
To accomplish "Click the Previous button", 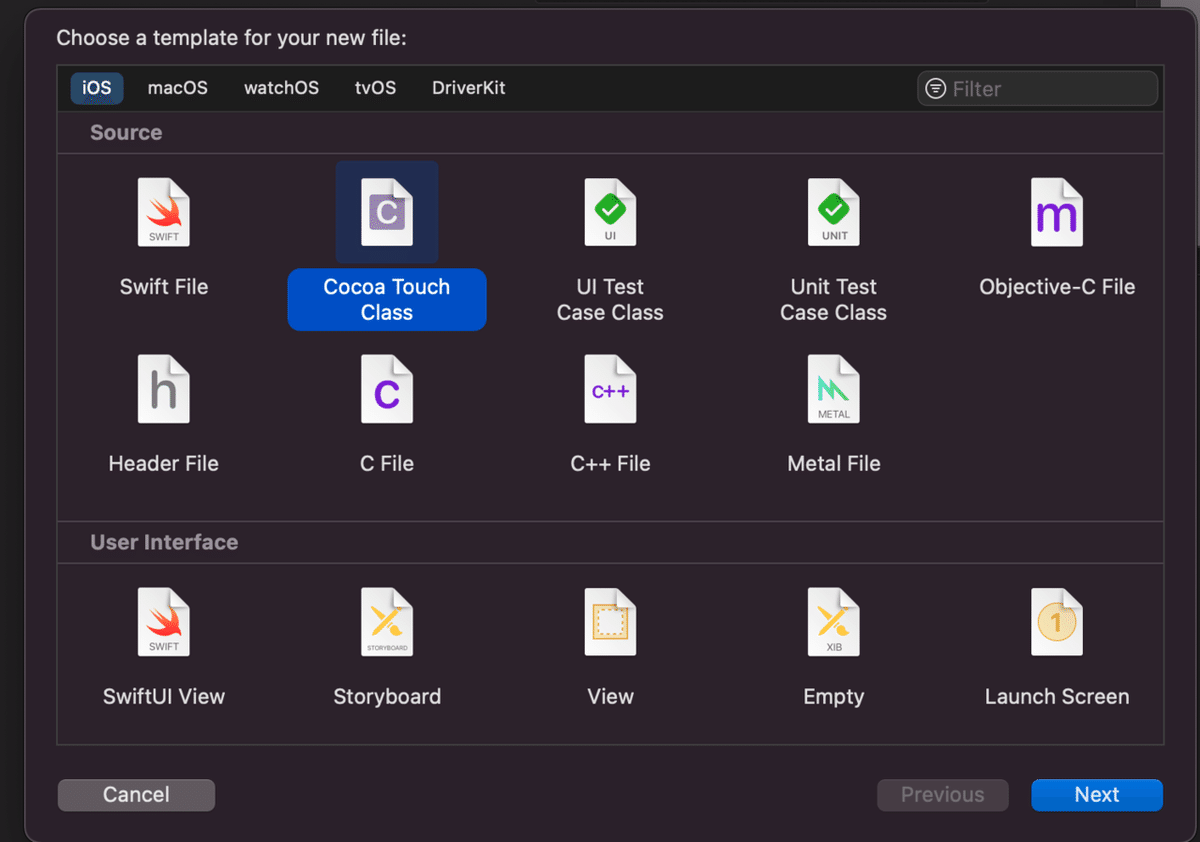I will [943, 795].
